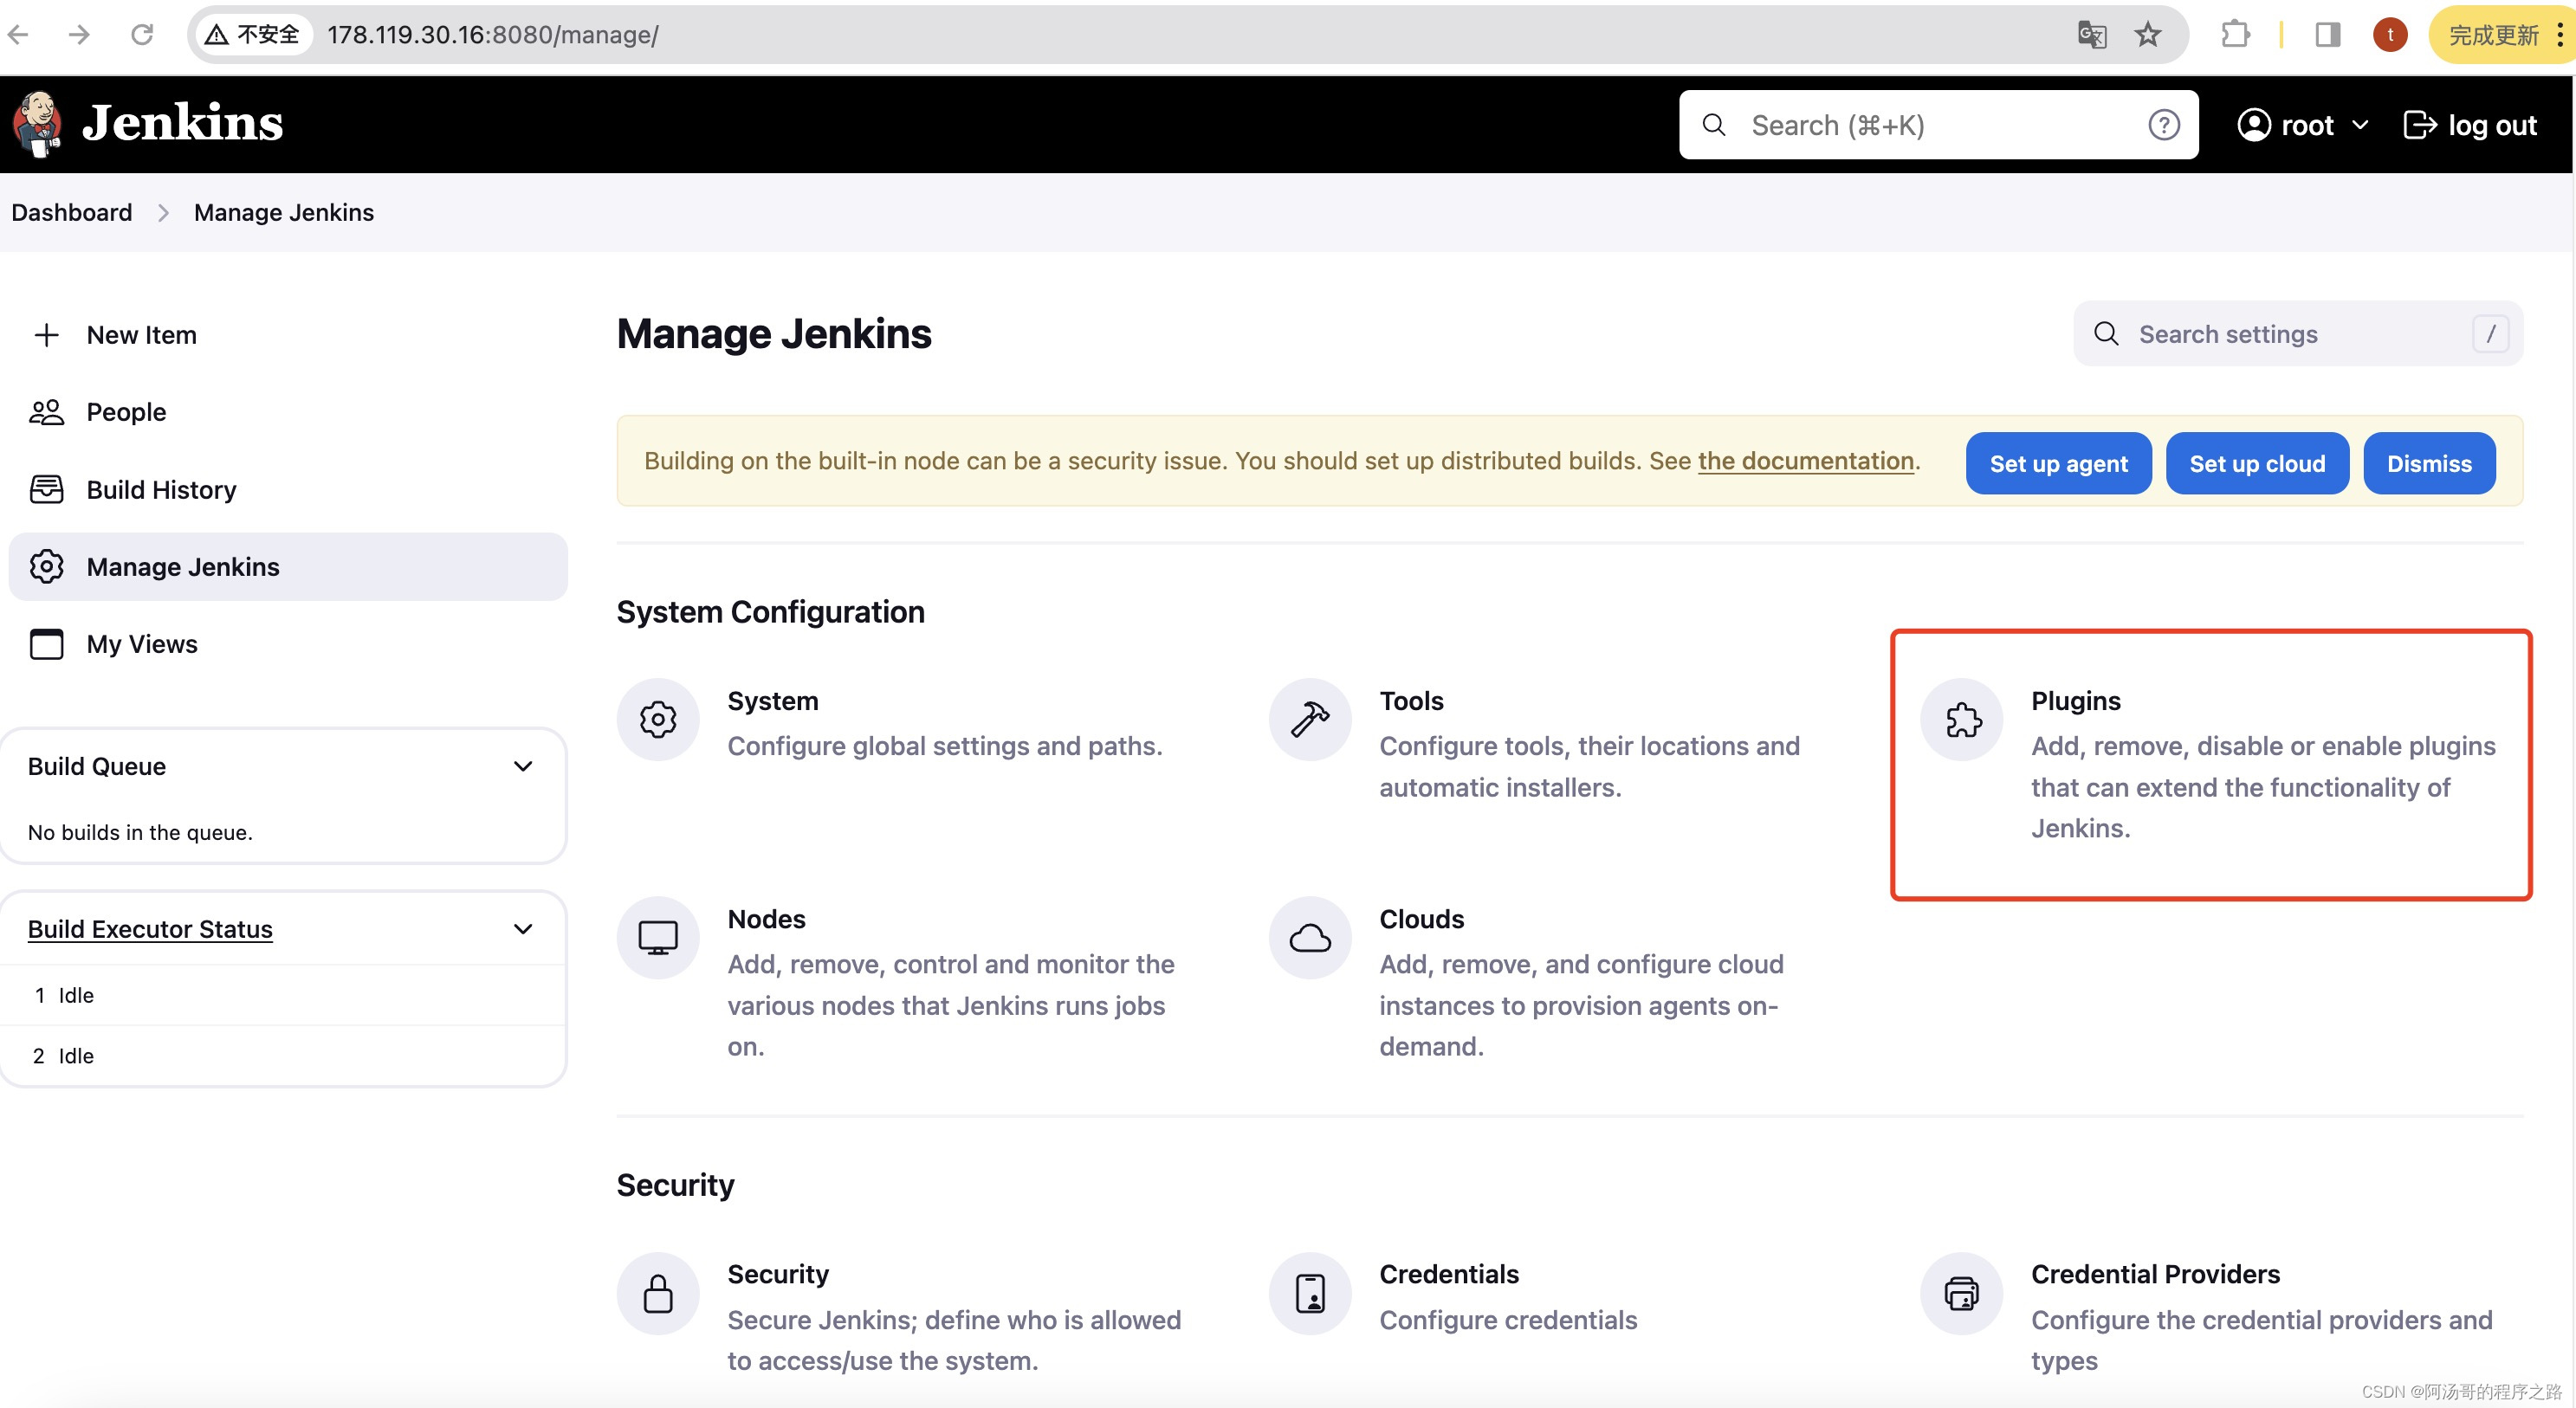Click the Set up agent button
The image size is (2576, 1408).
[x=2058, y=463]
